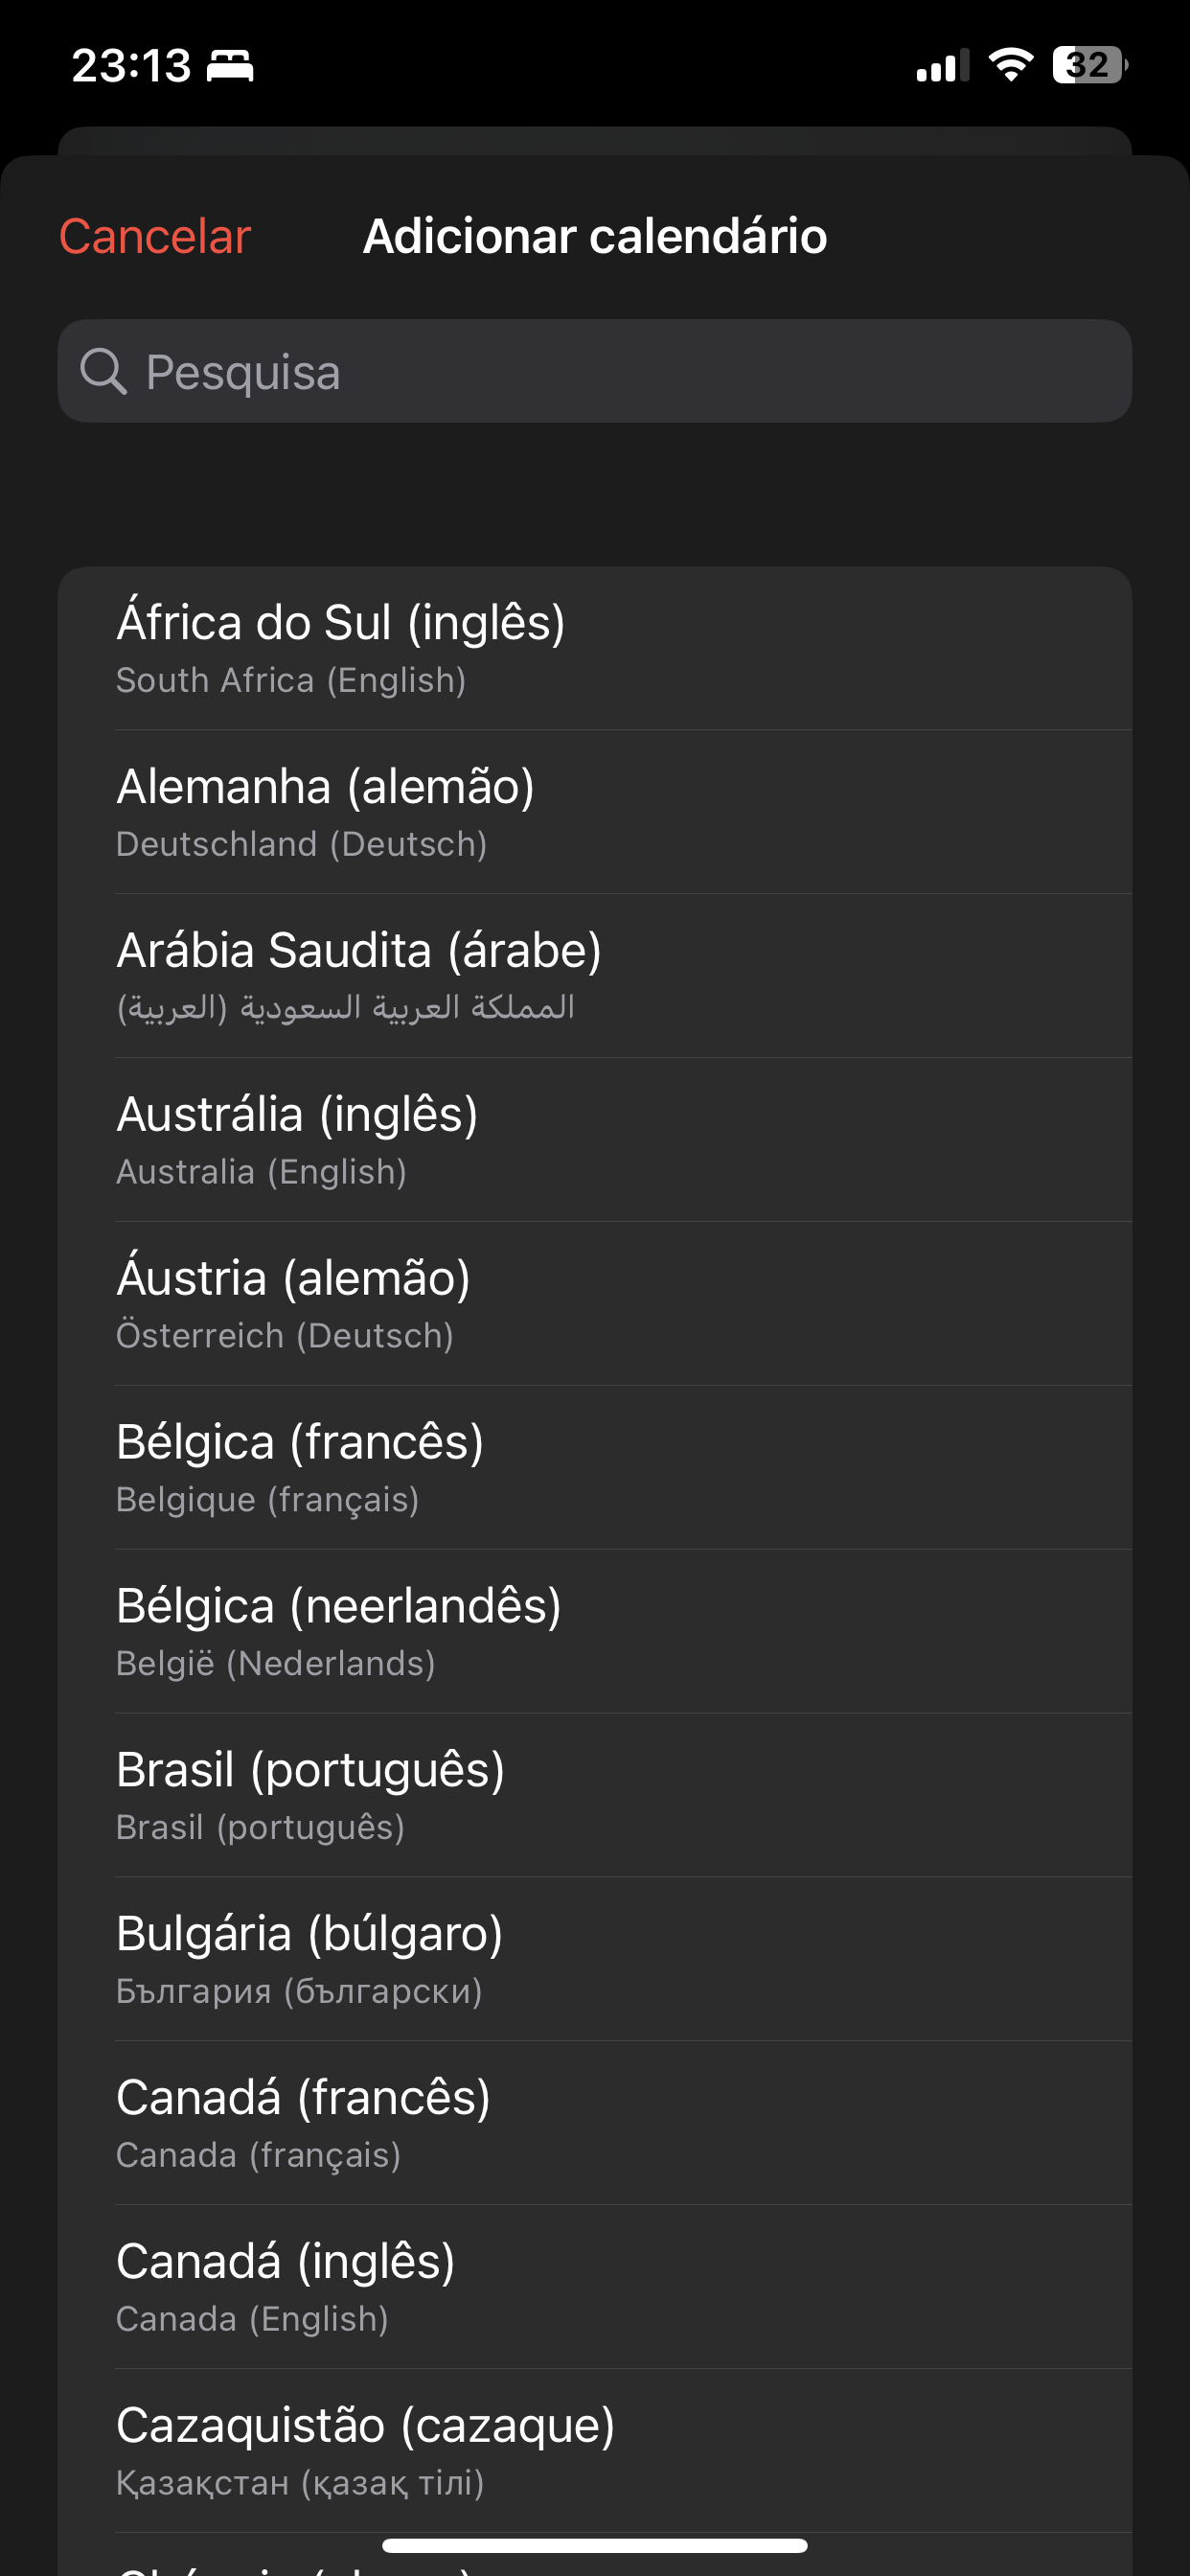Tap Cancelar to dismiss the sheet

pyautogui.click(x=155, y=237)
